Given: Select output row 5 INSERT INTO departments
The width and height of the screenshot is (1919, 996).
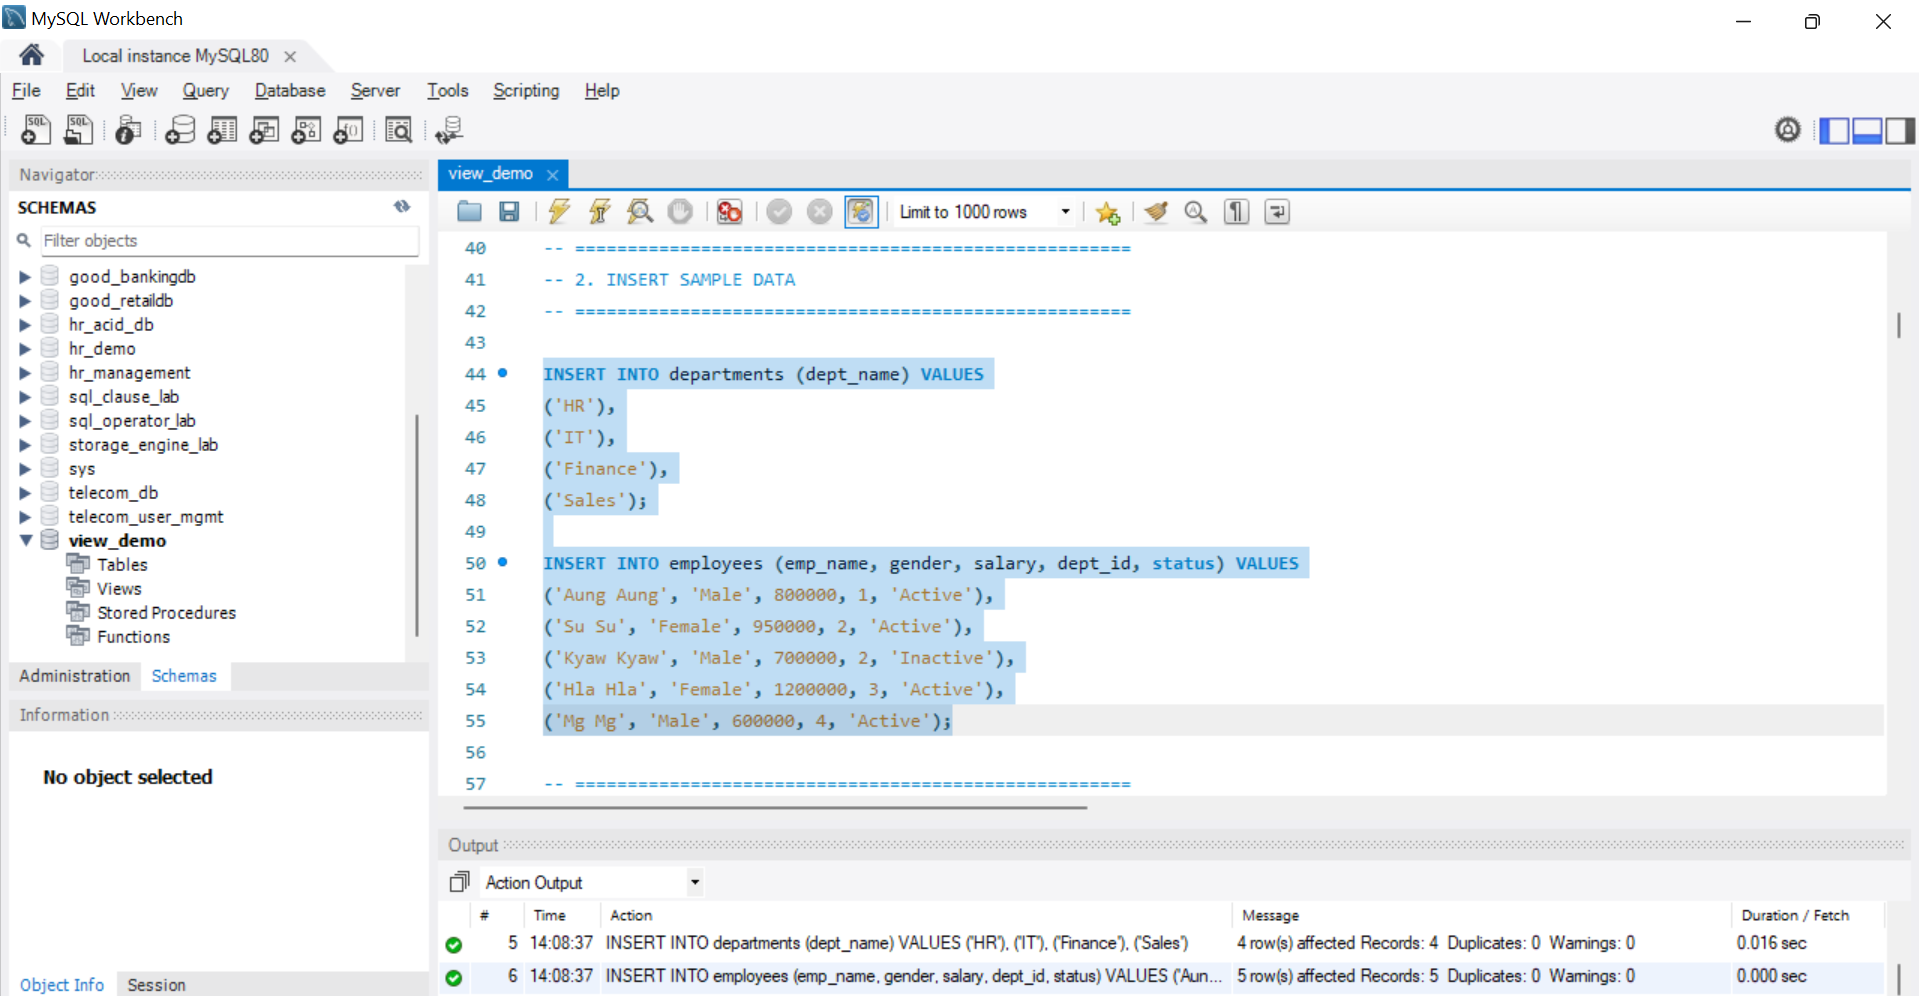Looking at the screenshot, I should click(x=1161, y=943).
